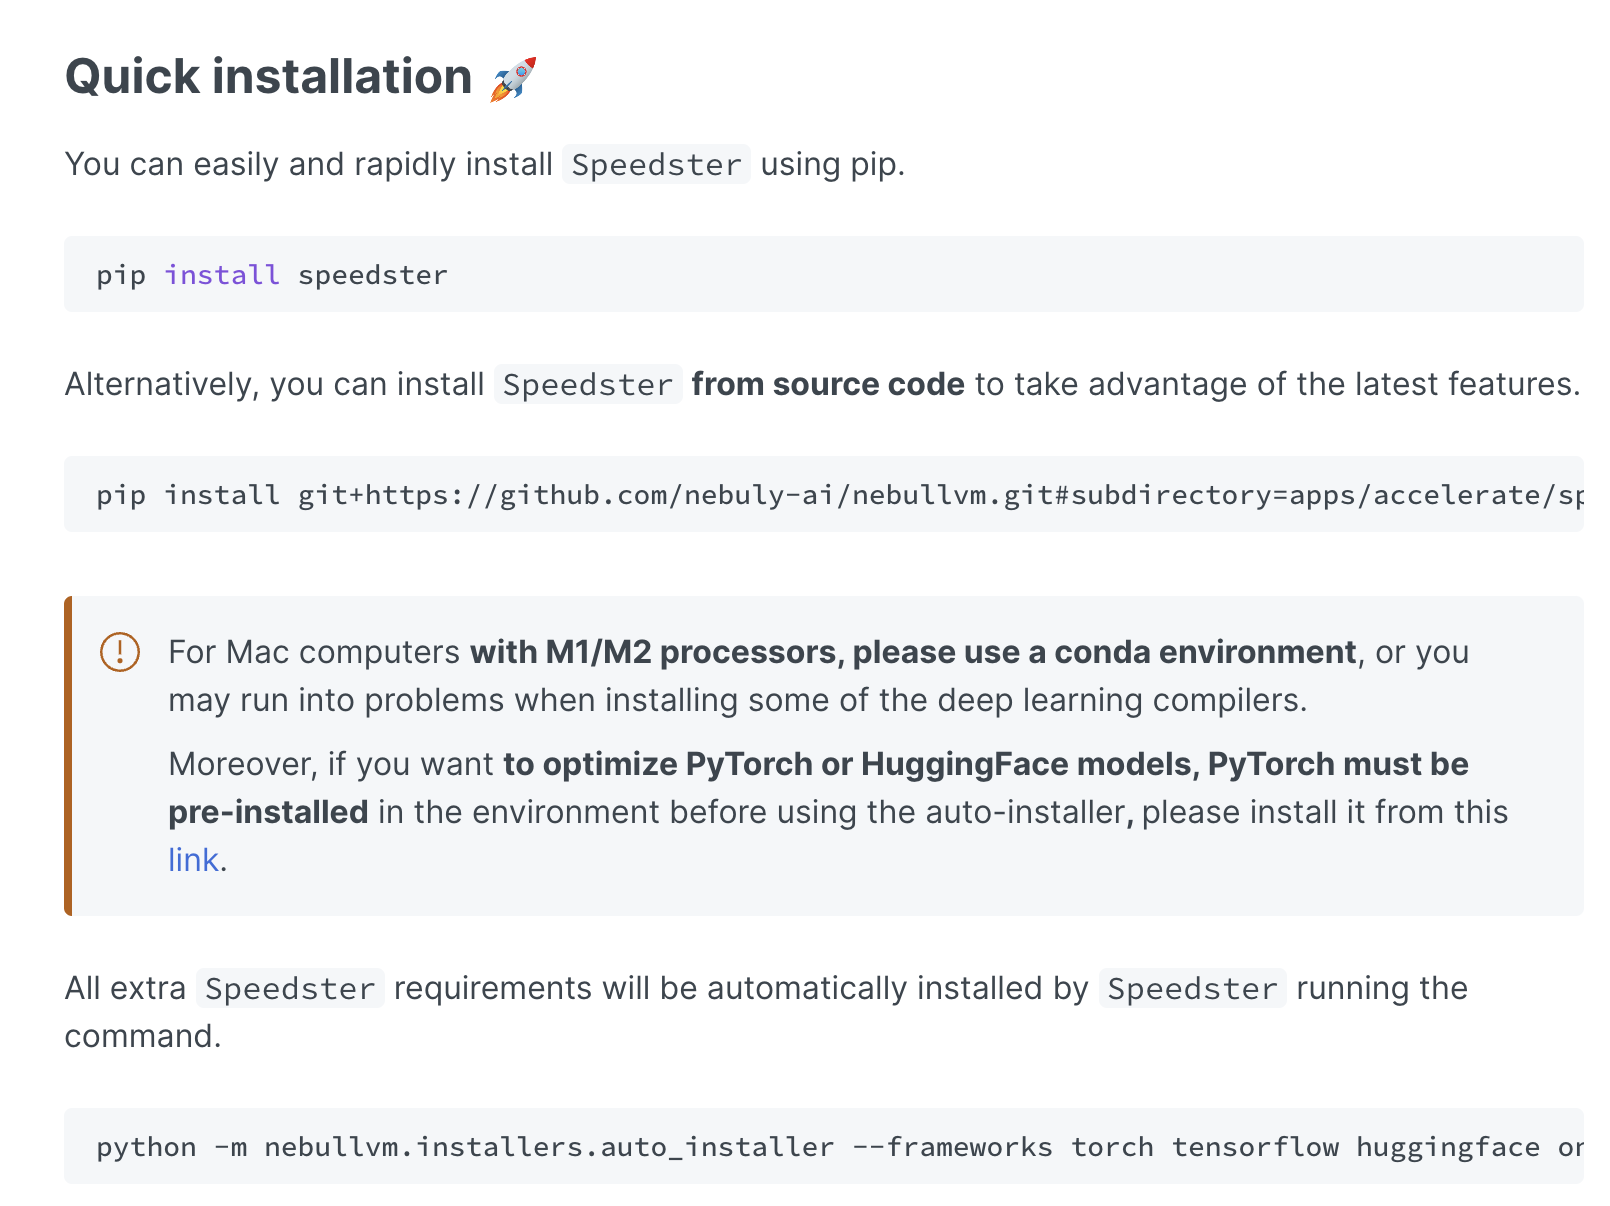1610x1206 pixels.
Task: Click the Speedster code span before 'running the command'
Action: [x=1192, y=988]
